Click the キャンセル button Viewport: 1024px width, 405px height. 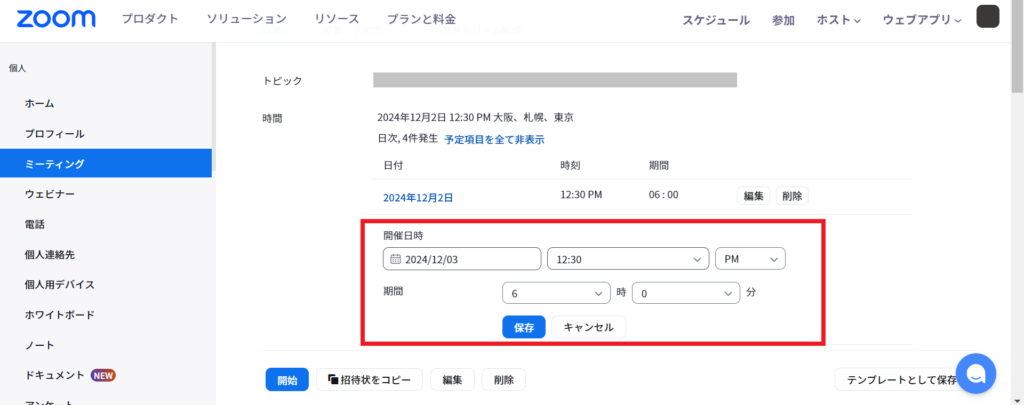(x=589, y=327)
